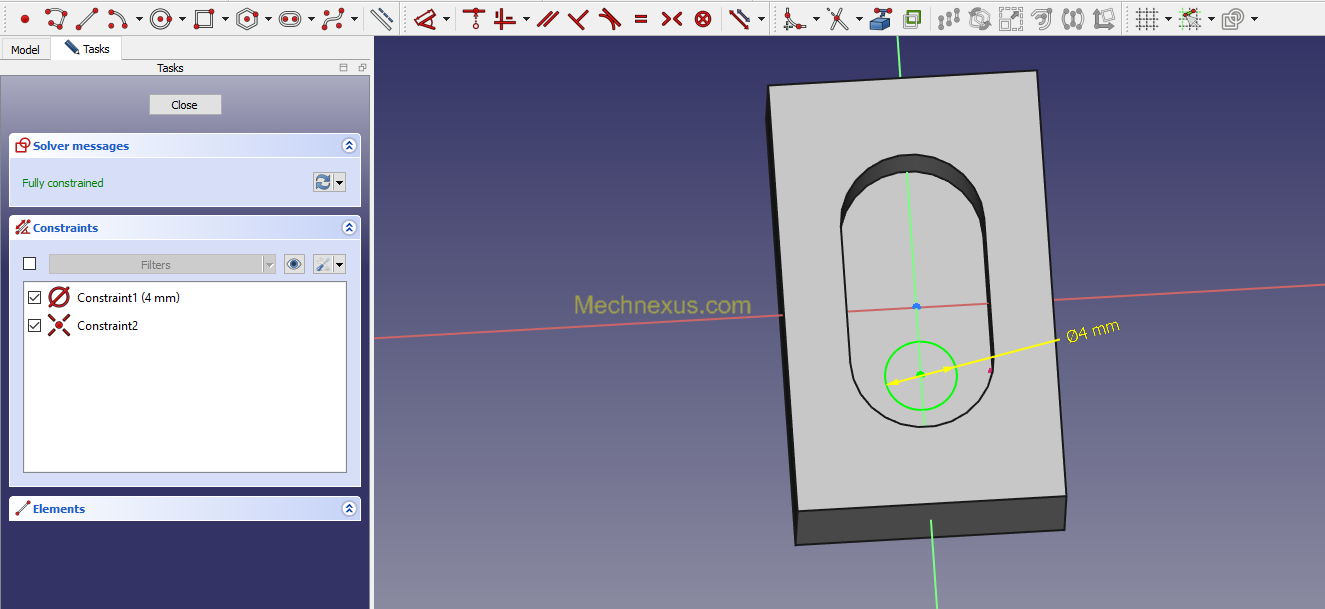Apply the Perpendicular constraint
Viewport: 1325px width, 609px height.
[578, 18]
